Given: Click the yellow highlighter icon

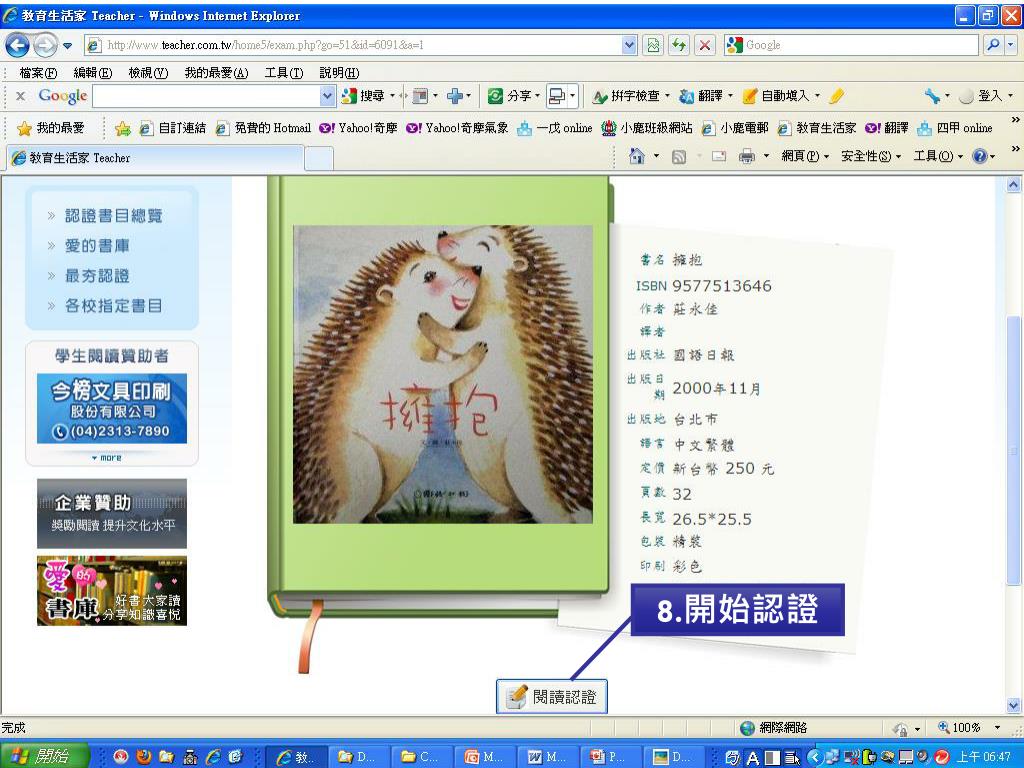Looking at the screenshot, I should pos(836,96).
